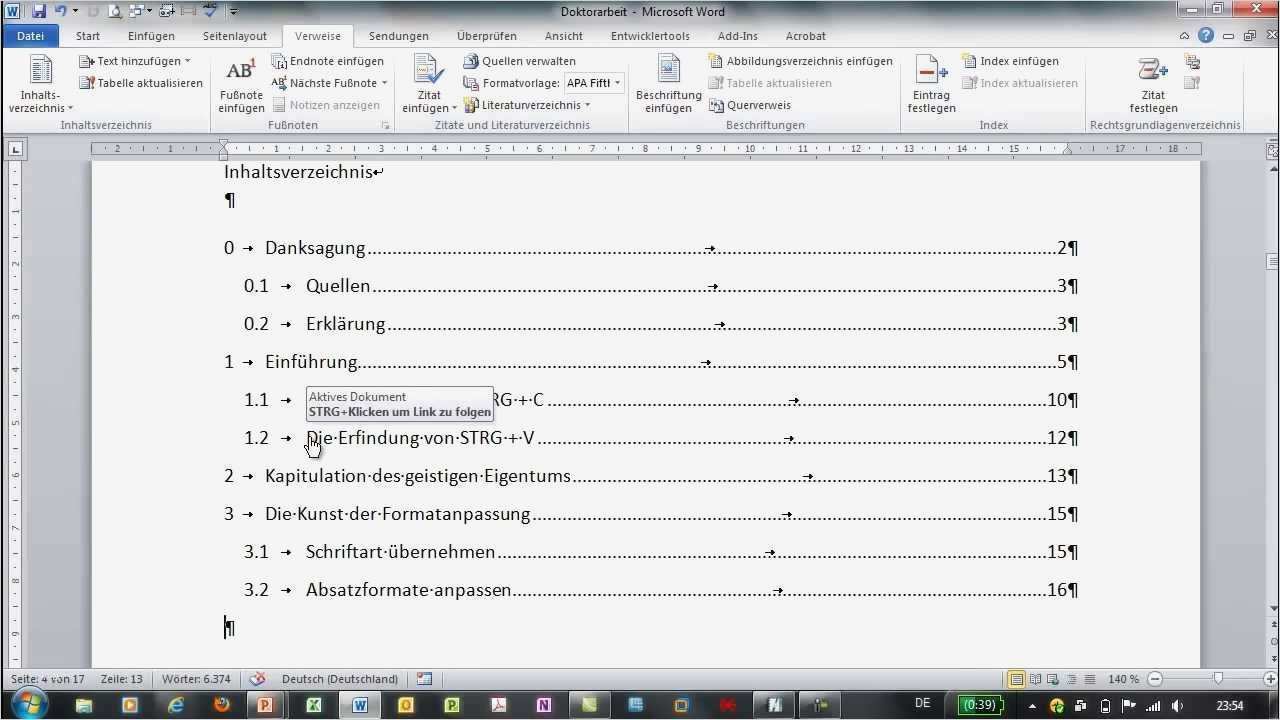Mark an index entry with Eintrag festlegen
The image size is (1280, 720).
(x=930, y=84)
